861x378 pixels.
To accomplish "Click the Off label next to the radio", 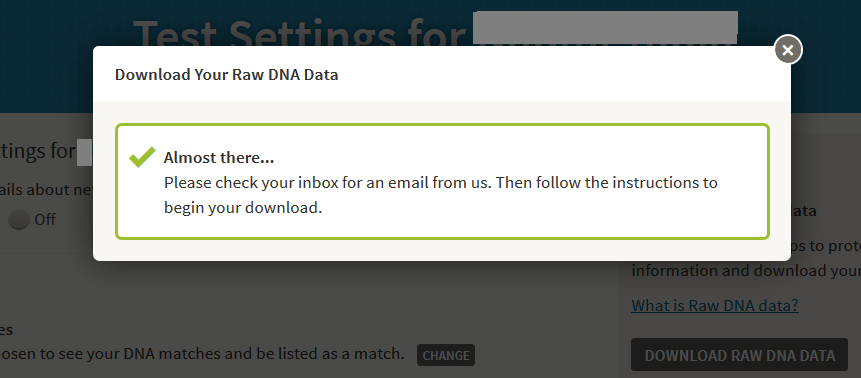I will 45,220.
